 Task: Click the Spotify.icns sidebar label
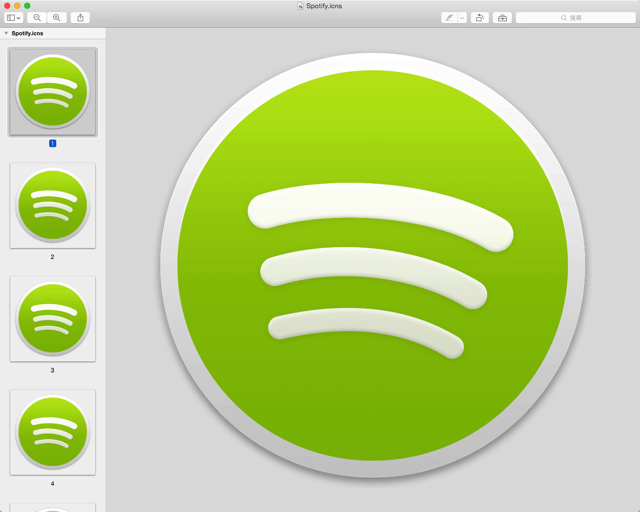(27, 33)
